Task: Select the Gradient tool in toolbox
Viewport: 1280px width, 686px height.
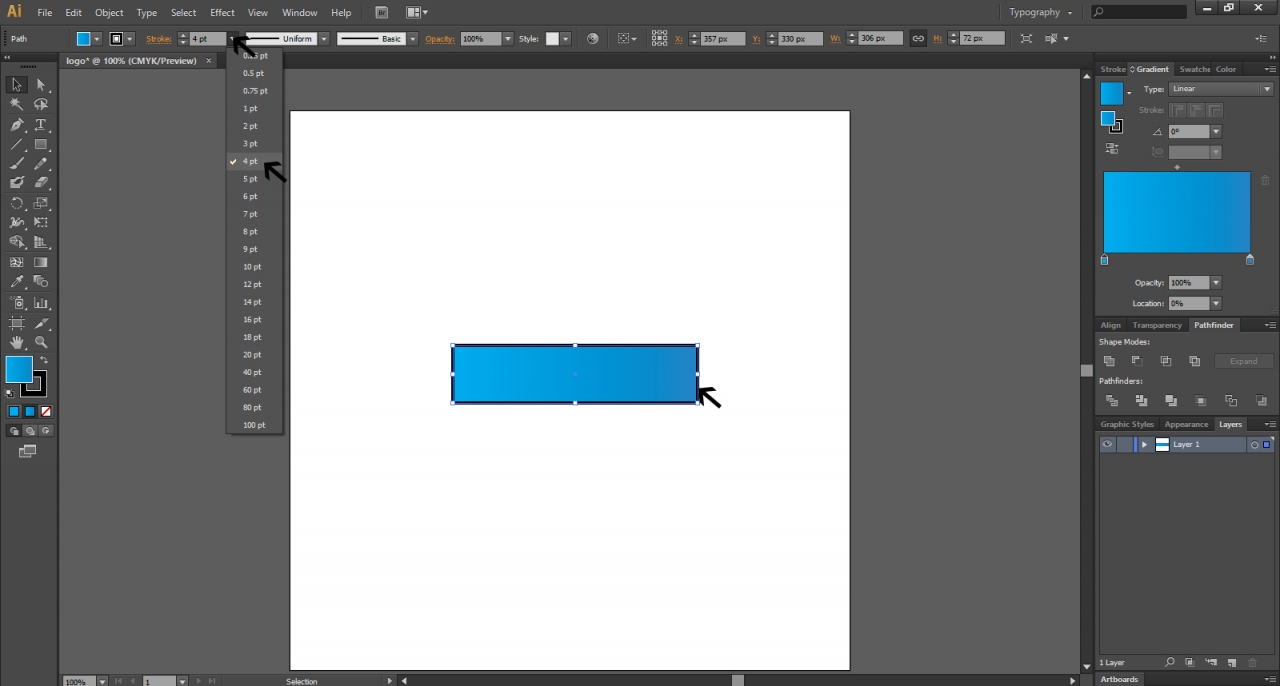Action: point(41,262)
